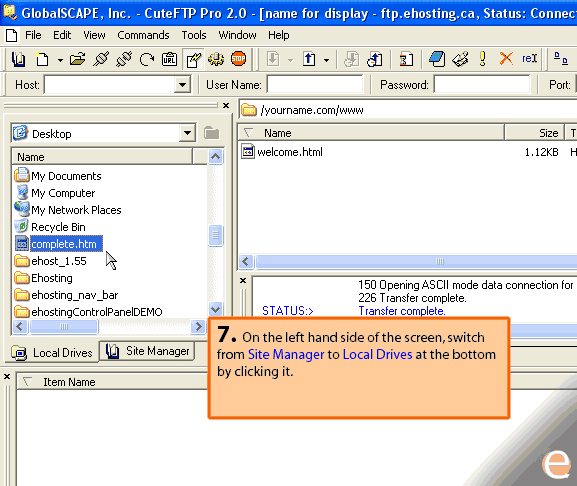Click the red Stop toolbar icon
Screen dimensions: 577x486
(x=238, y=59)
